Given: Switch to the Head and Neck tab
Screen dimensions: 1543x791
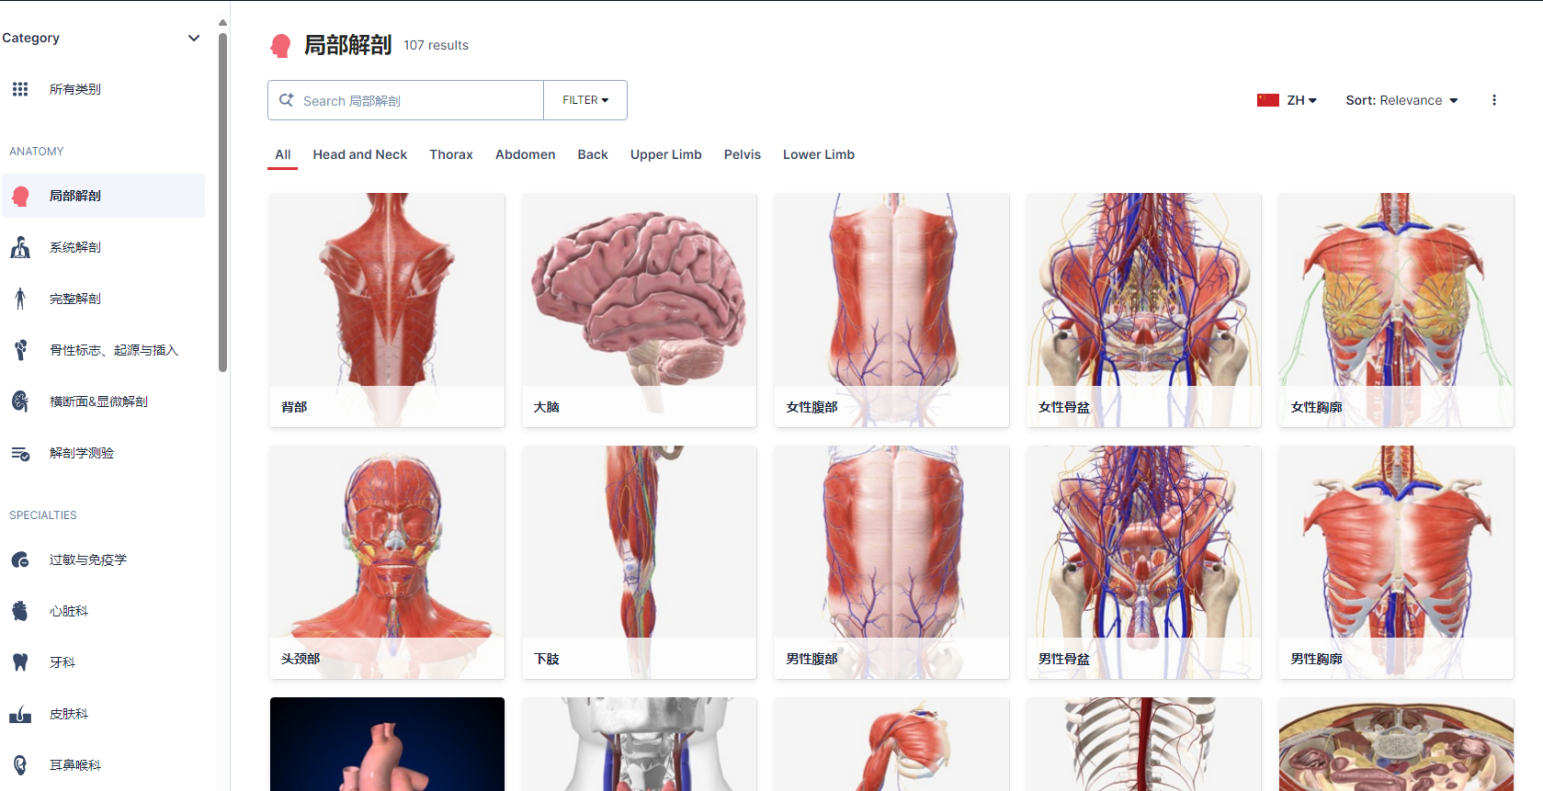Looking at the screenshot, I should click(360, 155).
